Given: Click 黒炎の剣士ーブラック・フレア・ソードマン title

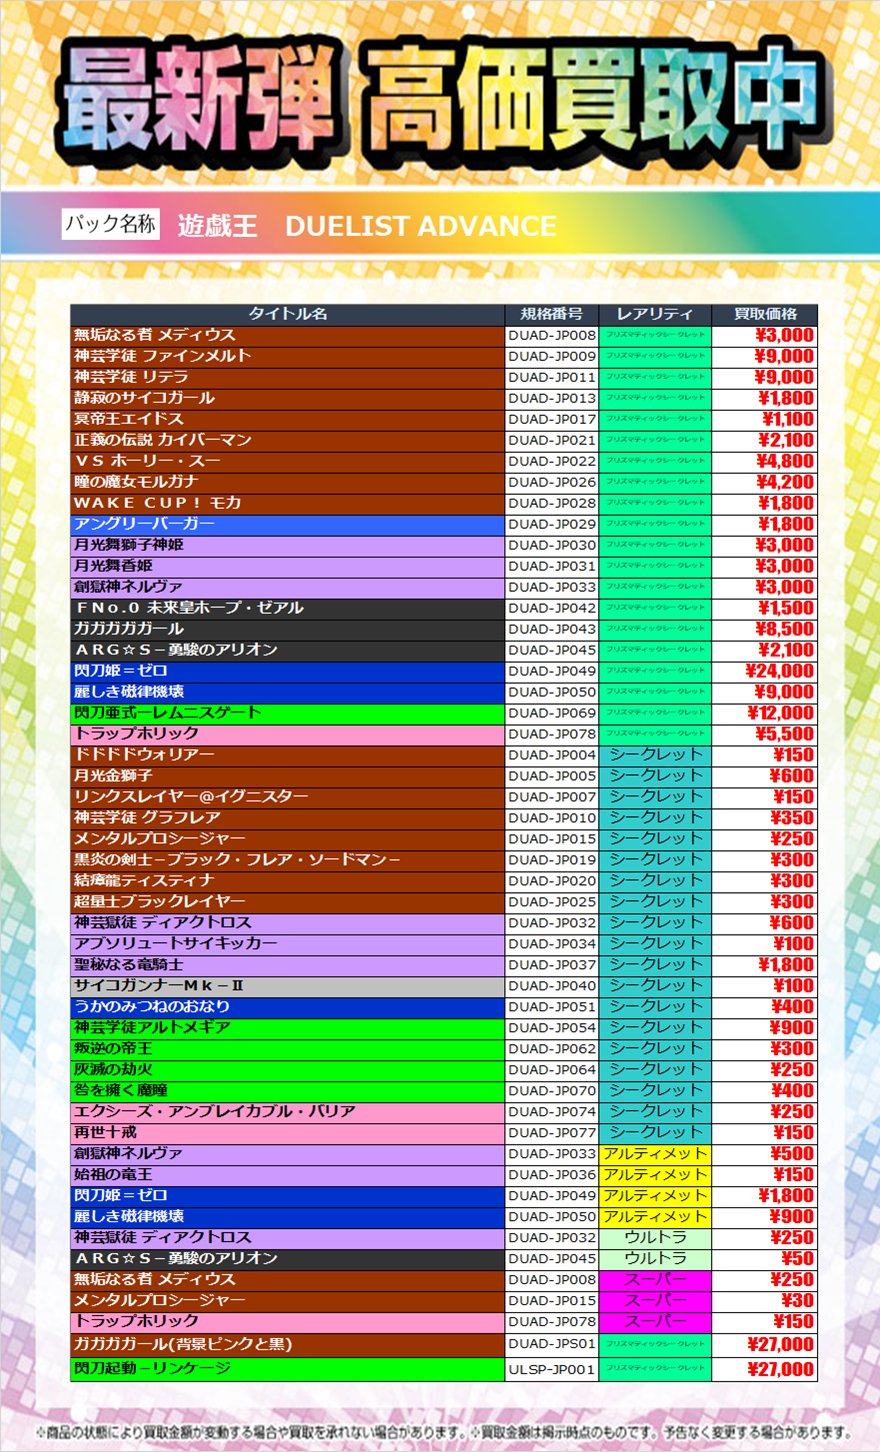Looking at the screenshot, I should point(236,860).
